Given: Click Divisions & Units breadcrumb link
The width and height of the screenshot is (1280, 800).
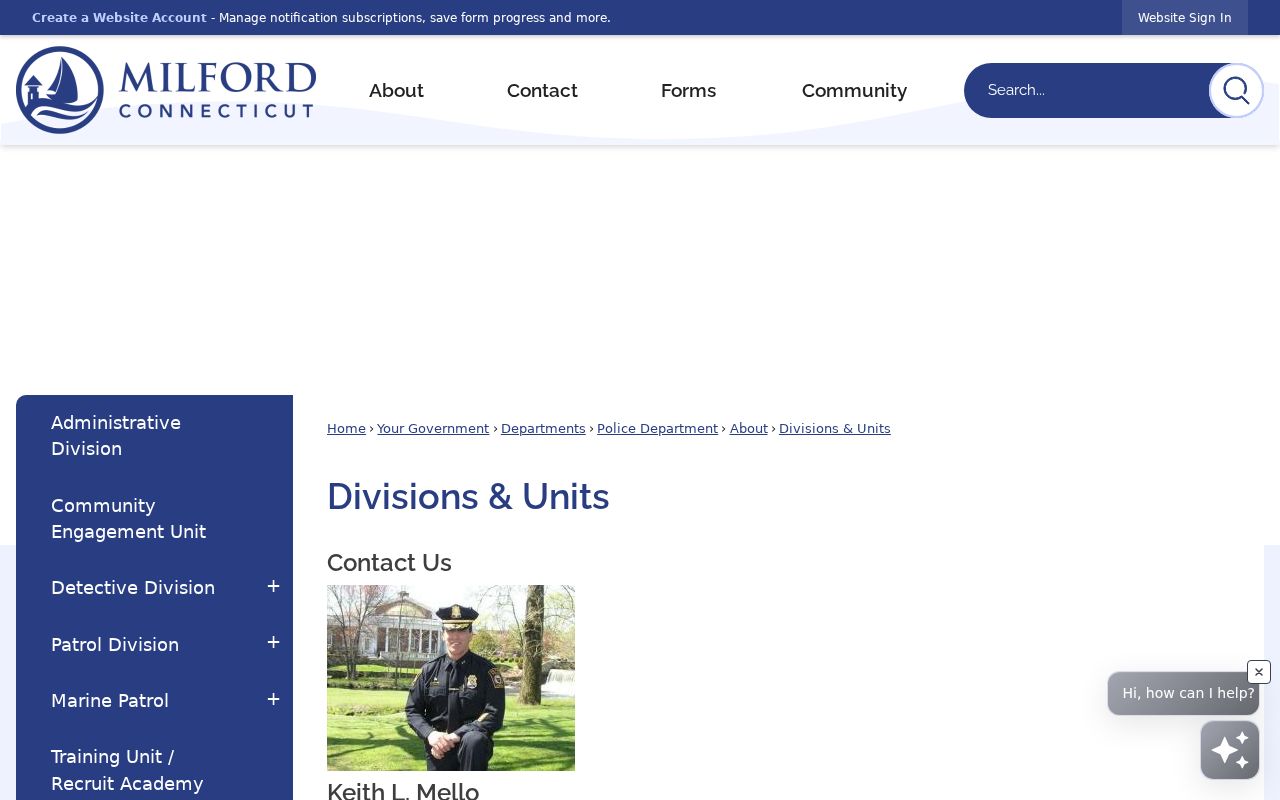Looking at the screenshot, I should coord(835,429).
